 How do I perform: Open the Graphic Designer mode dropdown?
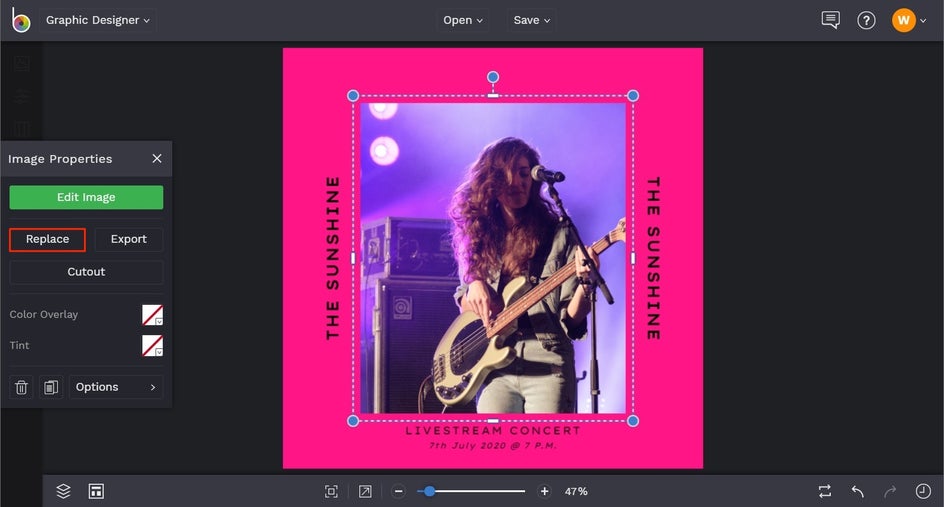point(98,20)
